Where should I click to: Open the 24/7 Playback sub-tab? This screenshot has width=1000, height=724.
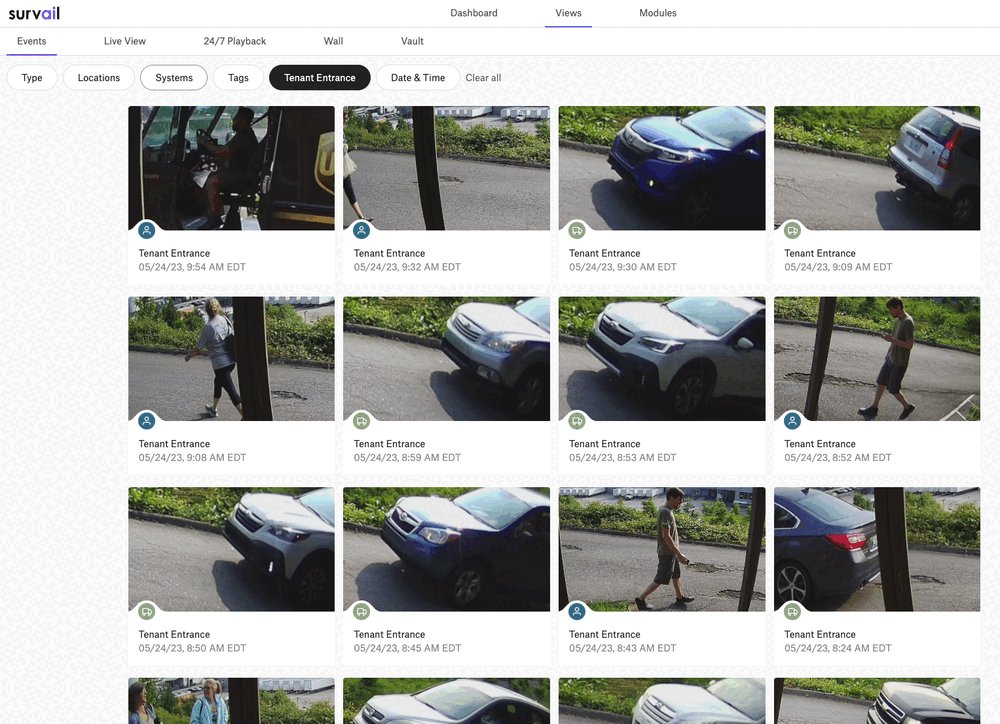pyautogui.click(x=235, y=41)
